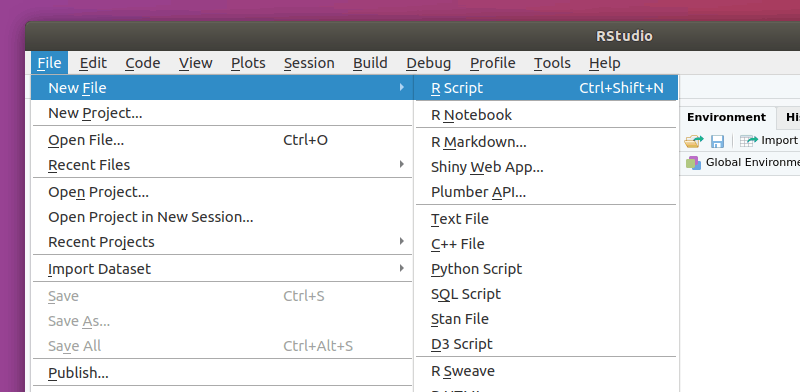Expand the Recent Files submenu arrow
This screenshot has height=392, width=800.
click(x=402, y=164)
